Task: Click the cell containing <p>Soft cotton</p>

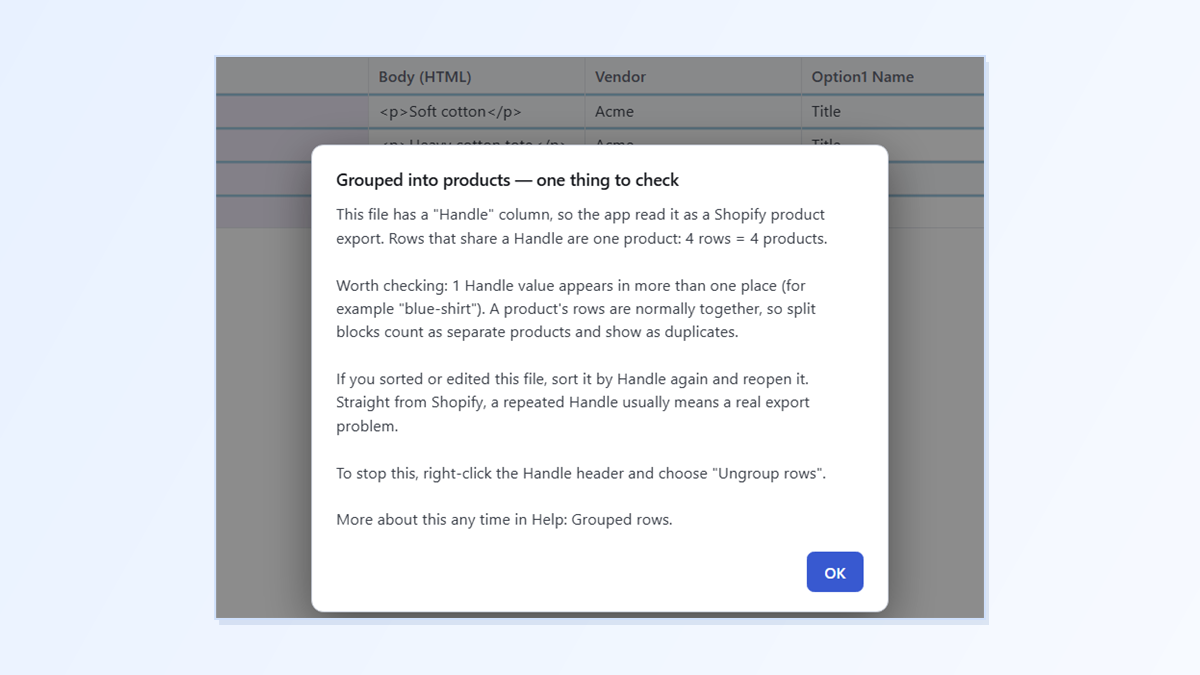Action: tap(476, 111)
